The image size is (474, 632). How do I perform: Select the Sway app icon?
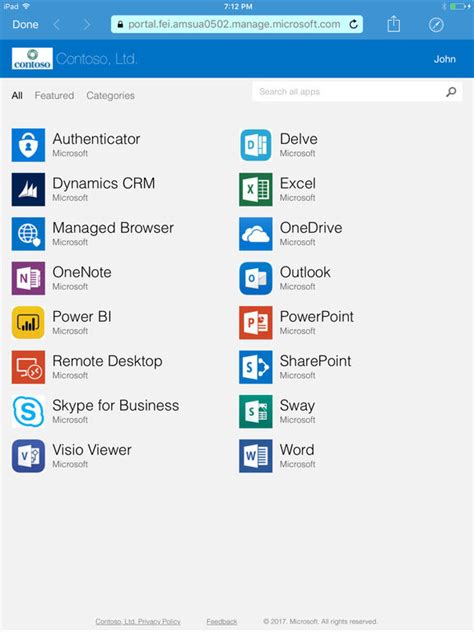256,411
